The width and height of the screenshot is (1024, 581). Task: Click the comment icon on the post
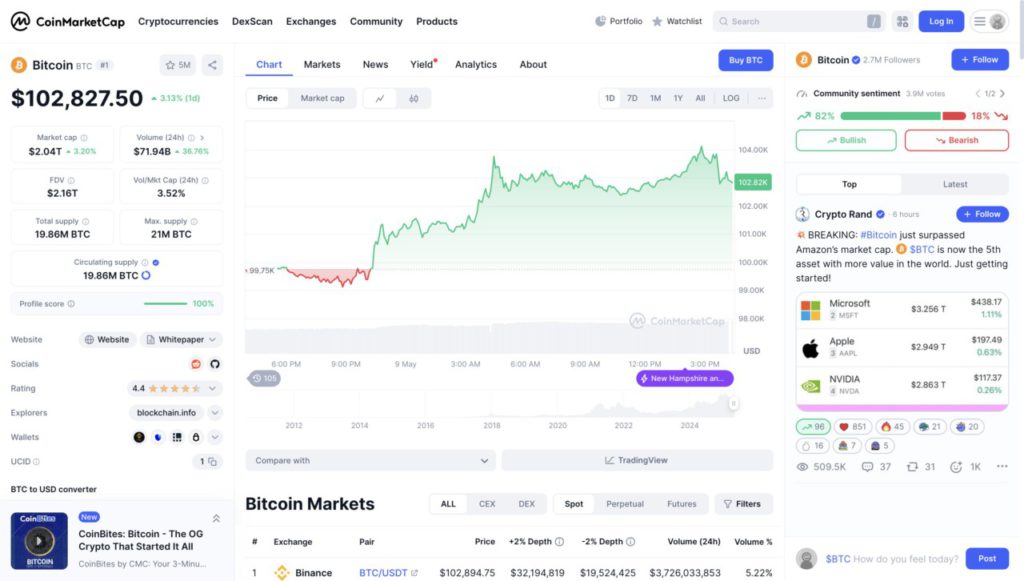click(x=868, y=467)
